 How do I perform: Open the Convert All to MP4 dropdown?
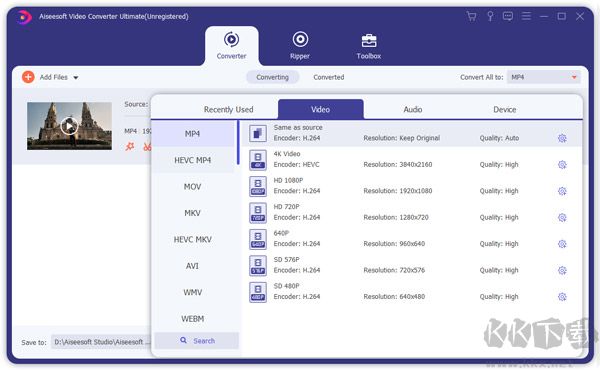(543, 77)
